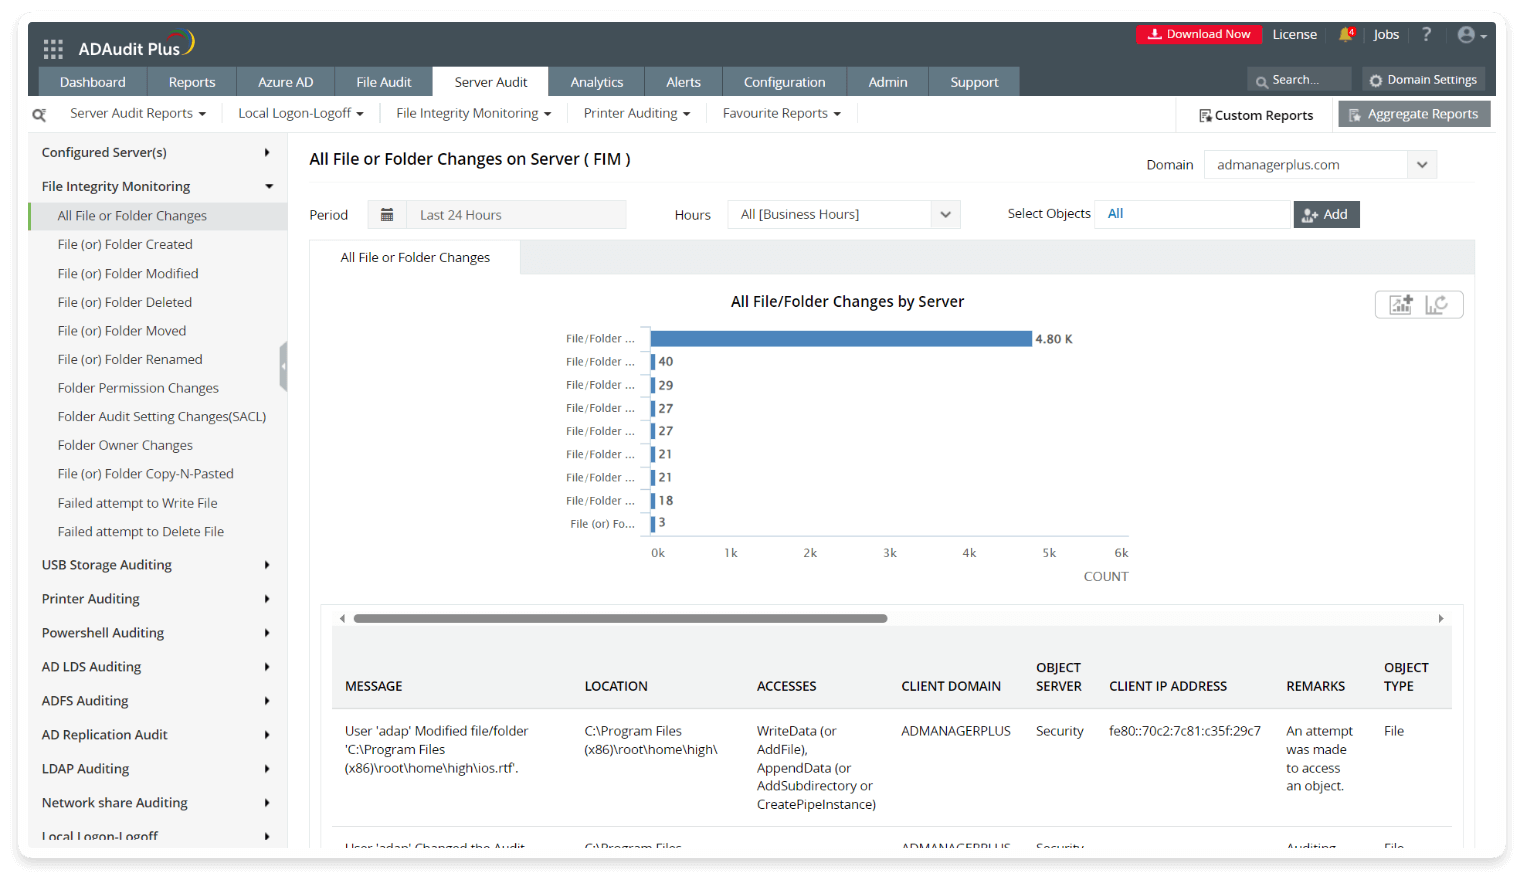
Task: Click the Add objects button
Action: 1326,215
